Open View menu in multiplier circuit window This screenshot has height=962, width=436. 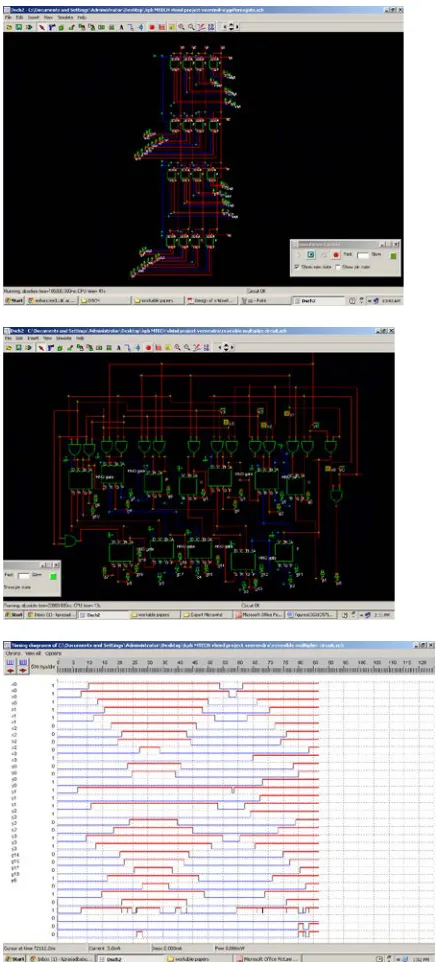coord(48,338)
